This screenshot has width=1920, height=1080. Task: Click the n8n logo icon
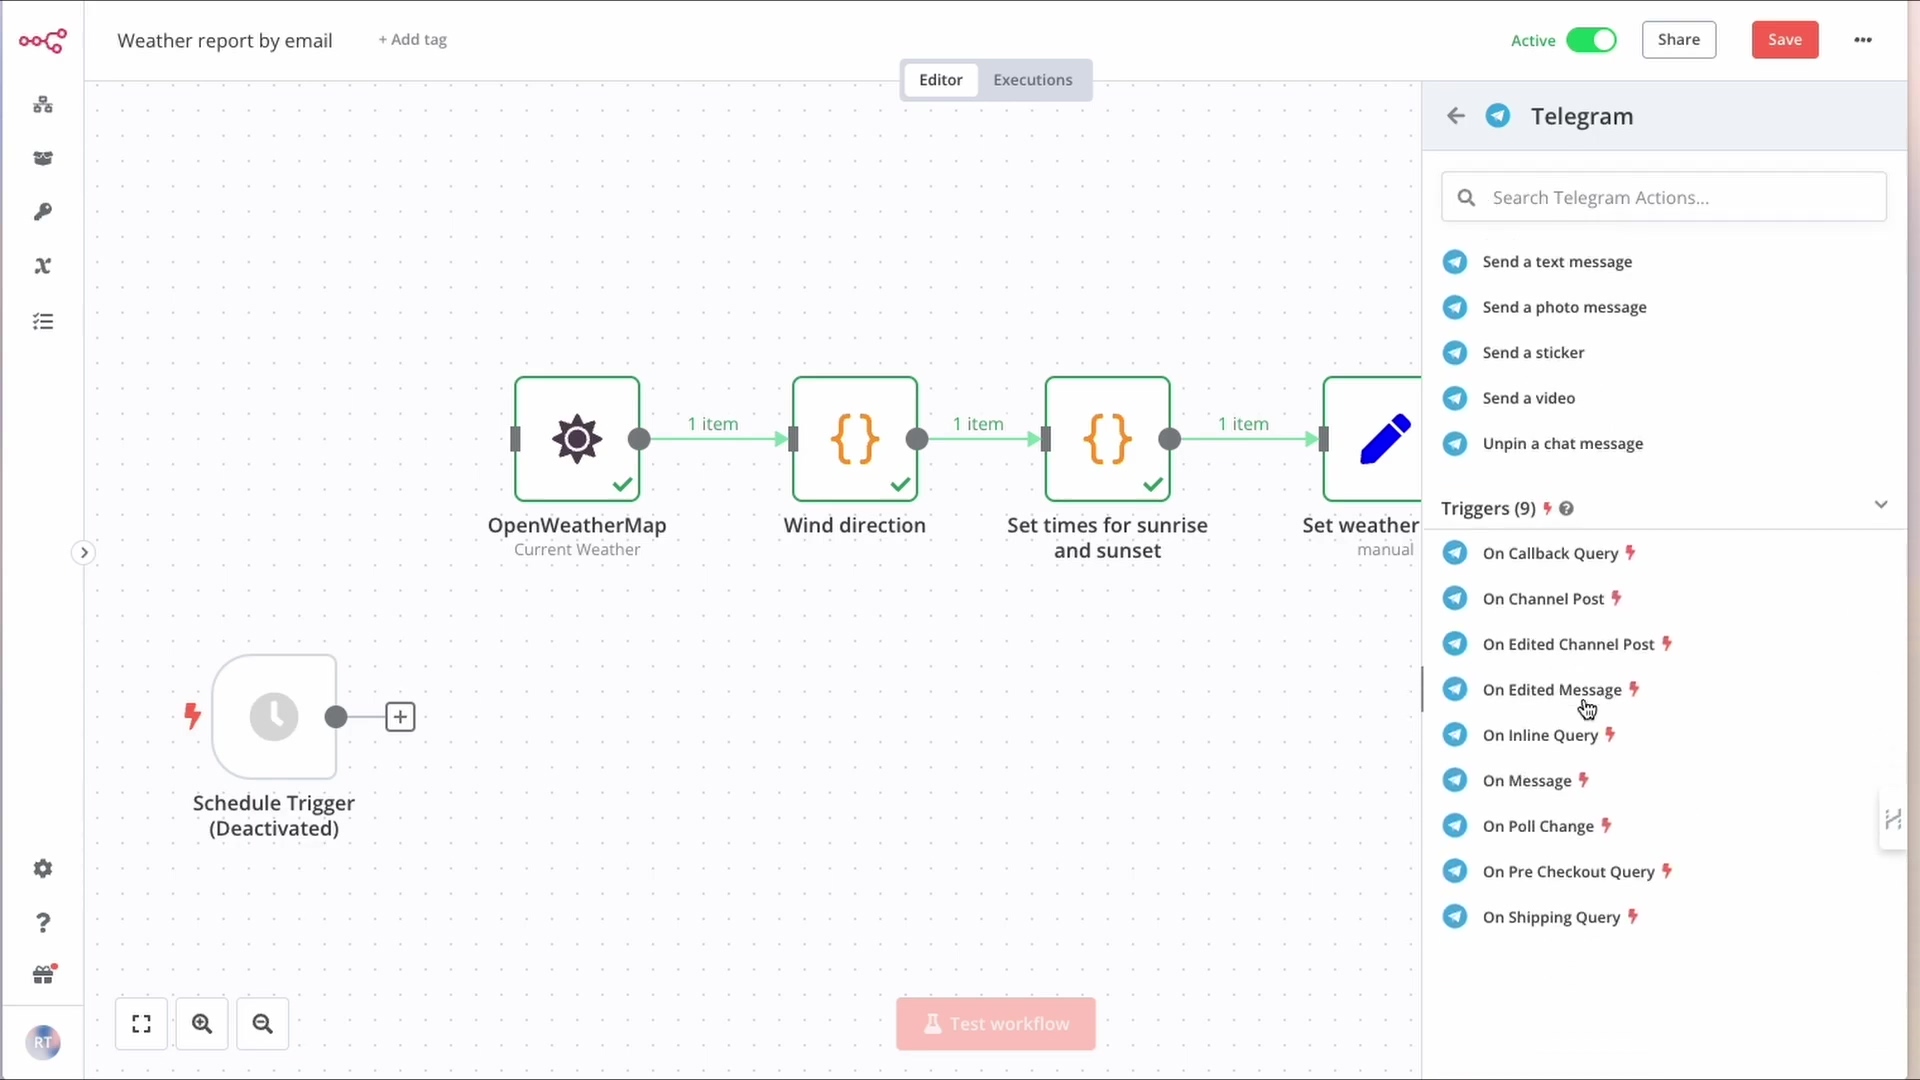pos(43,41)
